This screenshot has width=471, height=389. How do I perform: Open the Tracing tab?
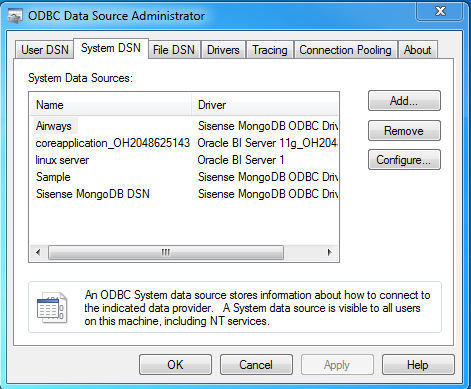[x=270, y=50]
